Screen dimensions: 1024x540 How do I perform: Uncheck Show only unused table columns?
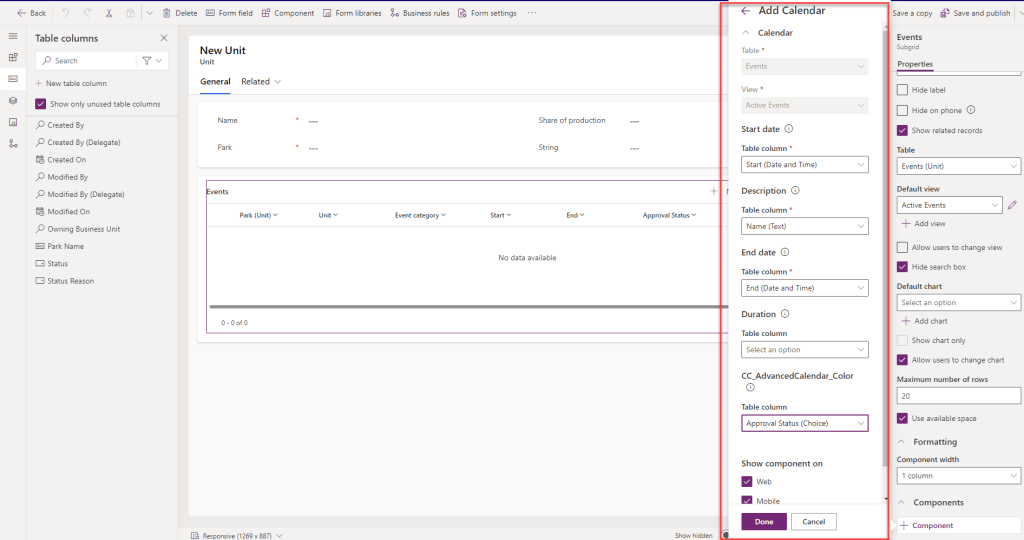(x=41, y=104)
